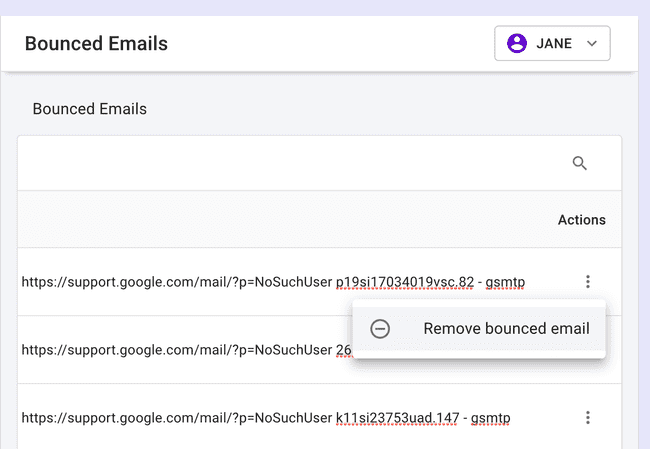Click the JANE username label

[554, 44]
